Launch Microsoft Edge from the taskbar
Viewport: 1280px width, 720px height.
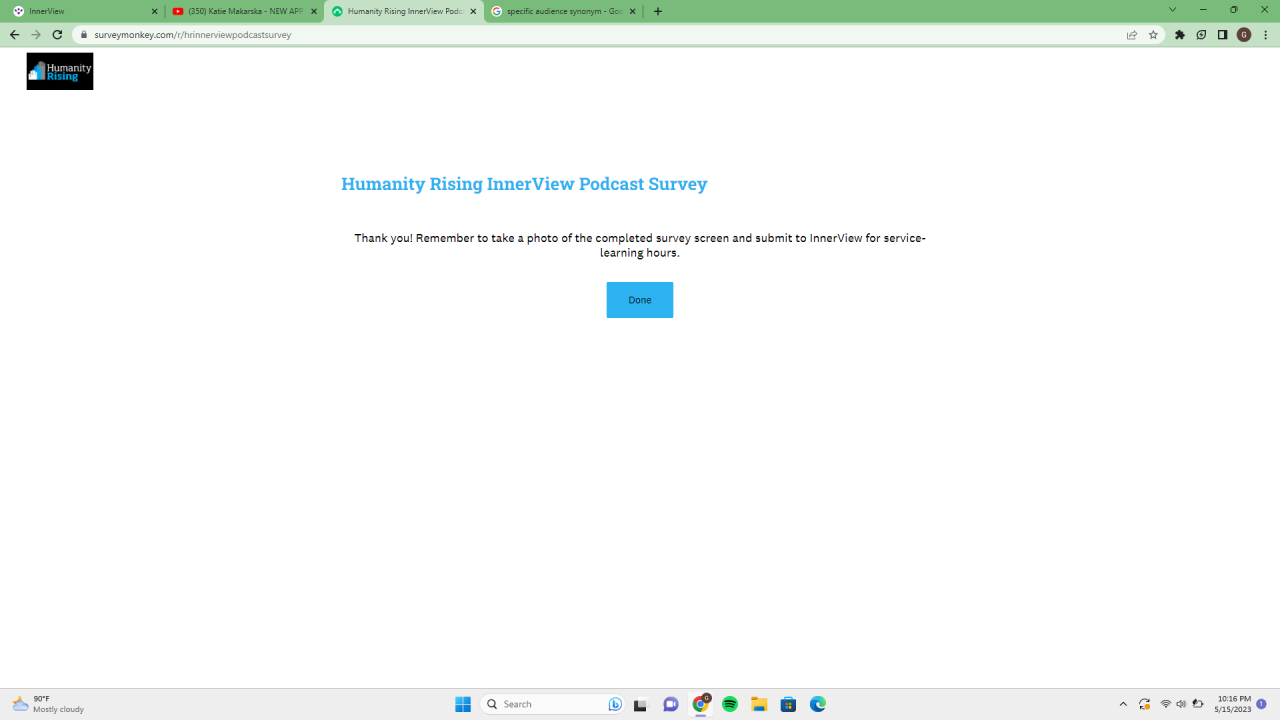pyautogui.click(x=818, y=704)
